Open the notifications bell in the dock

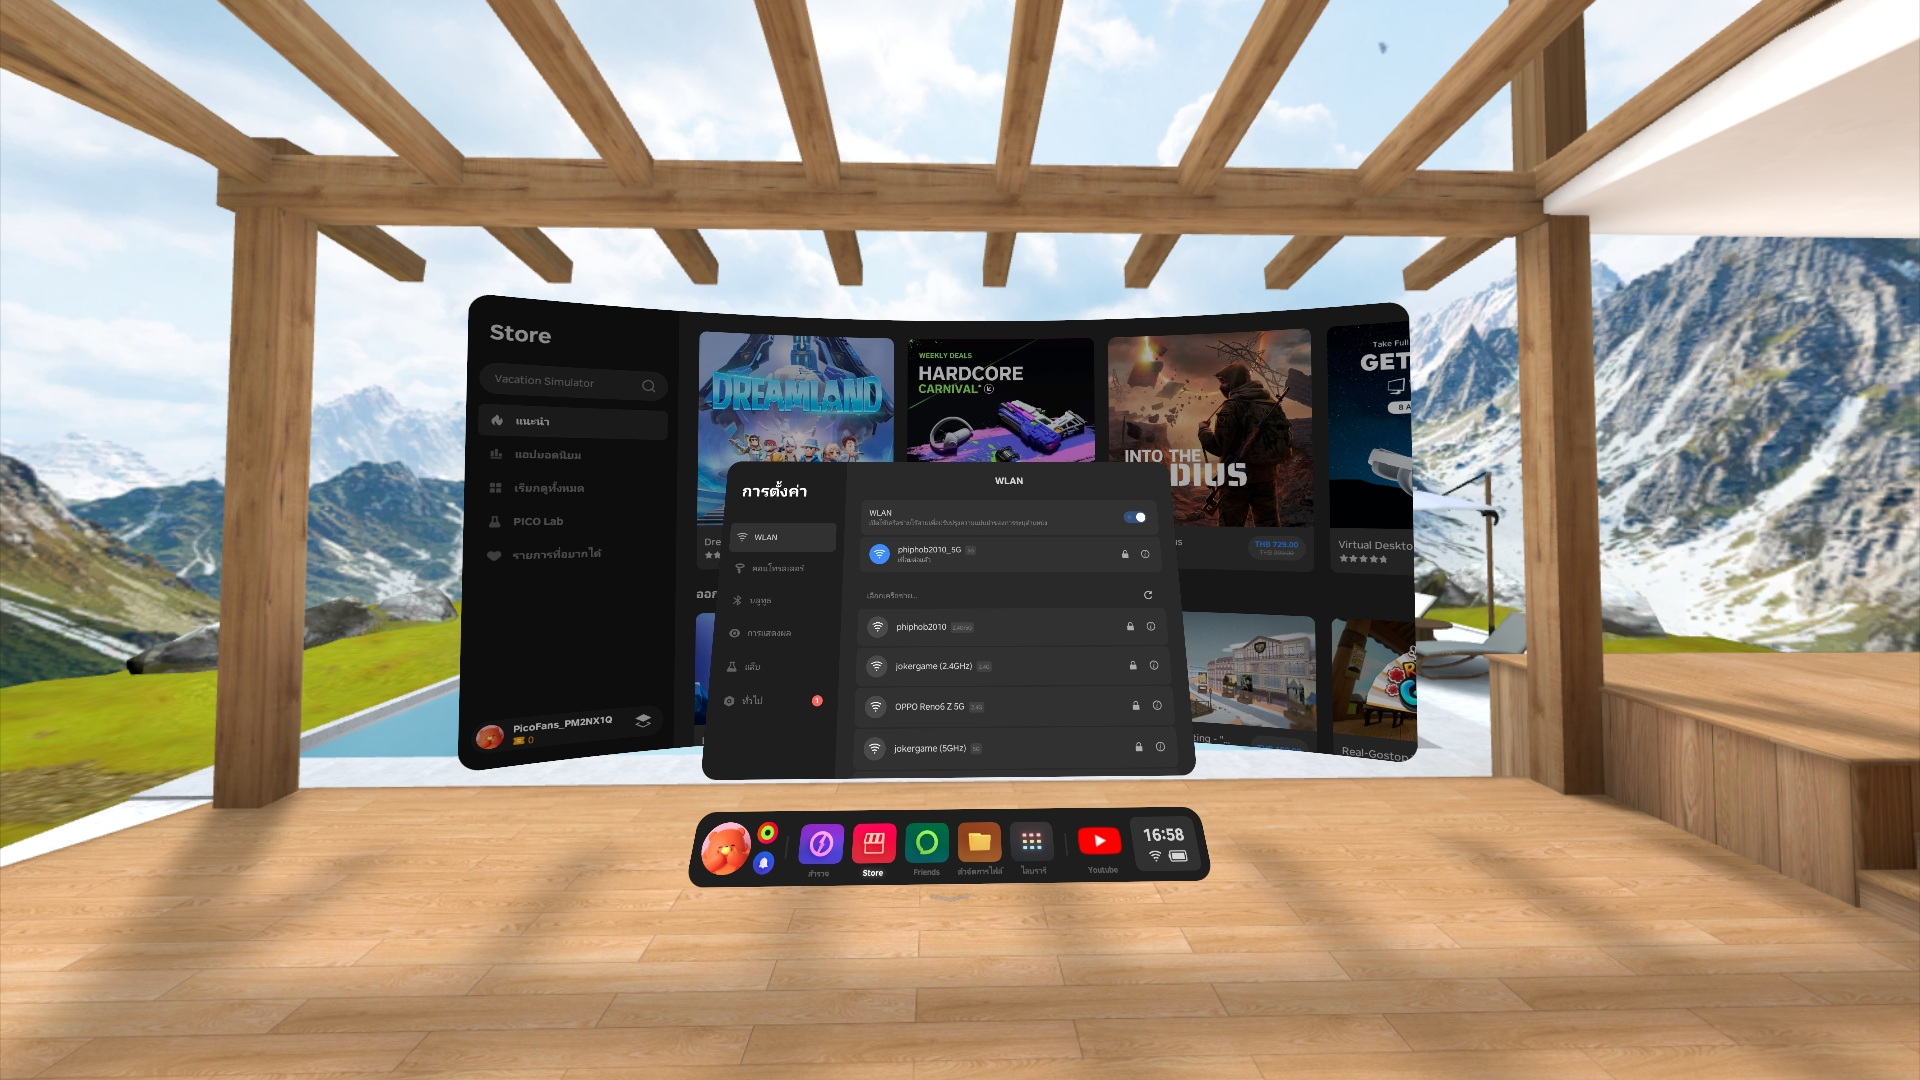click(764, 862)
